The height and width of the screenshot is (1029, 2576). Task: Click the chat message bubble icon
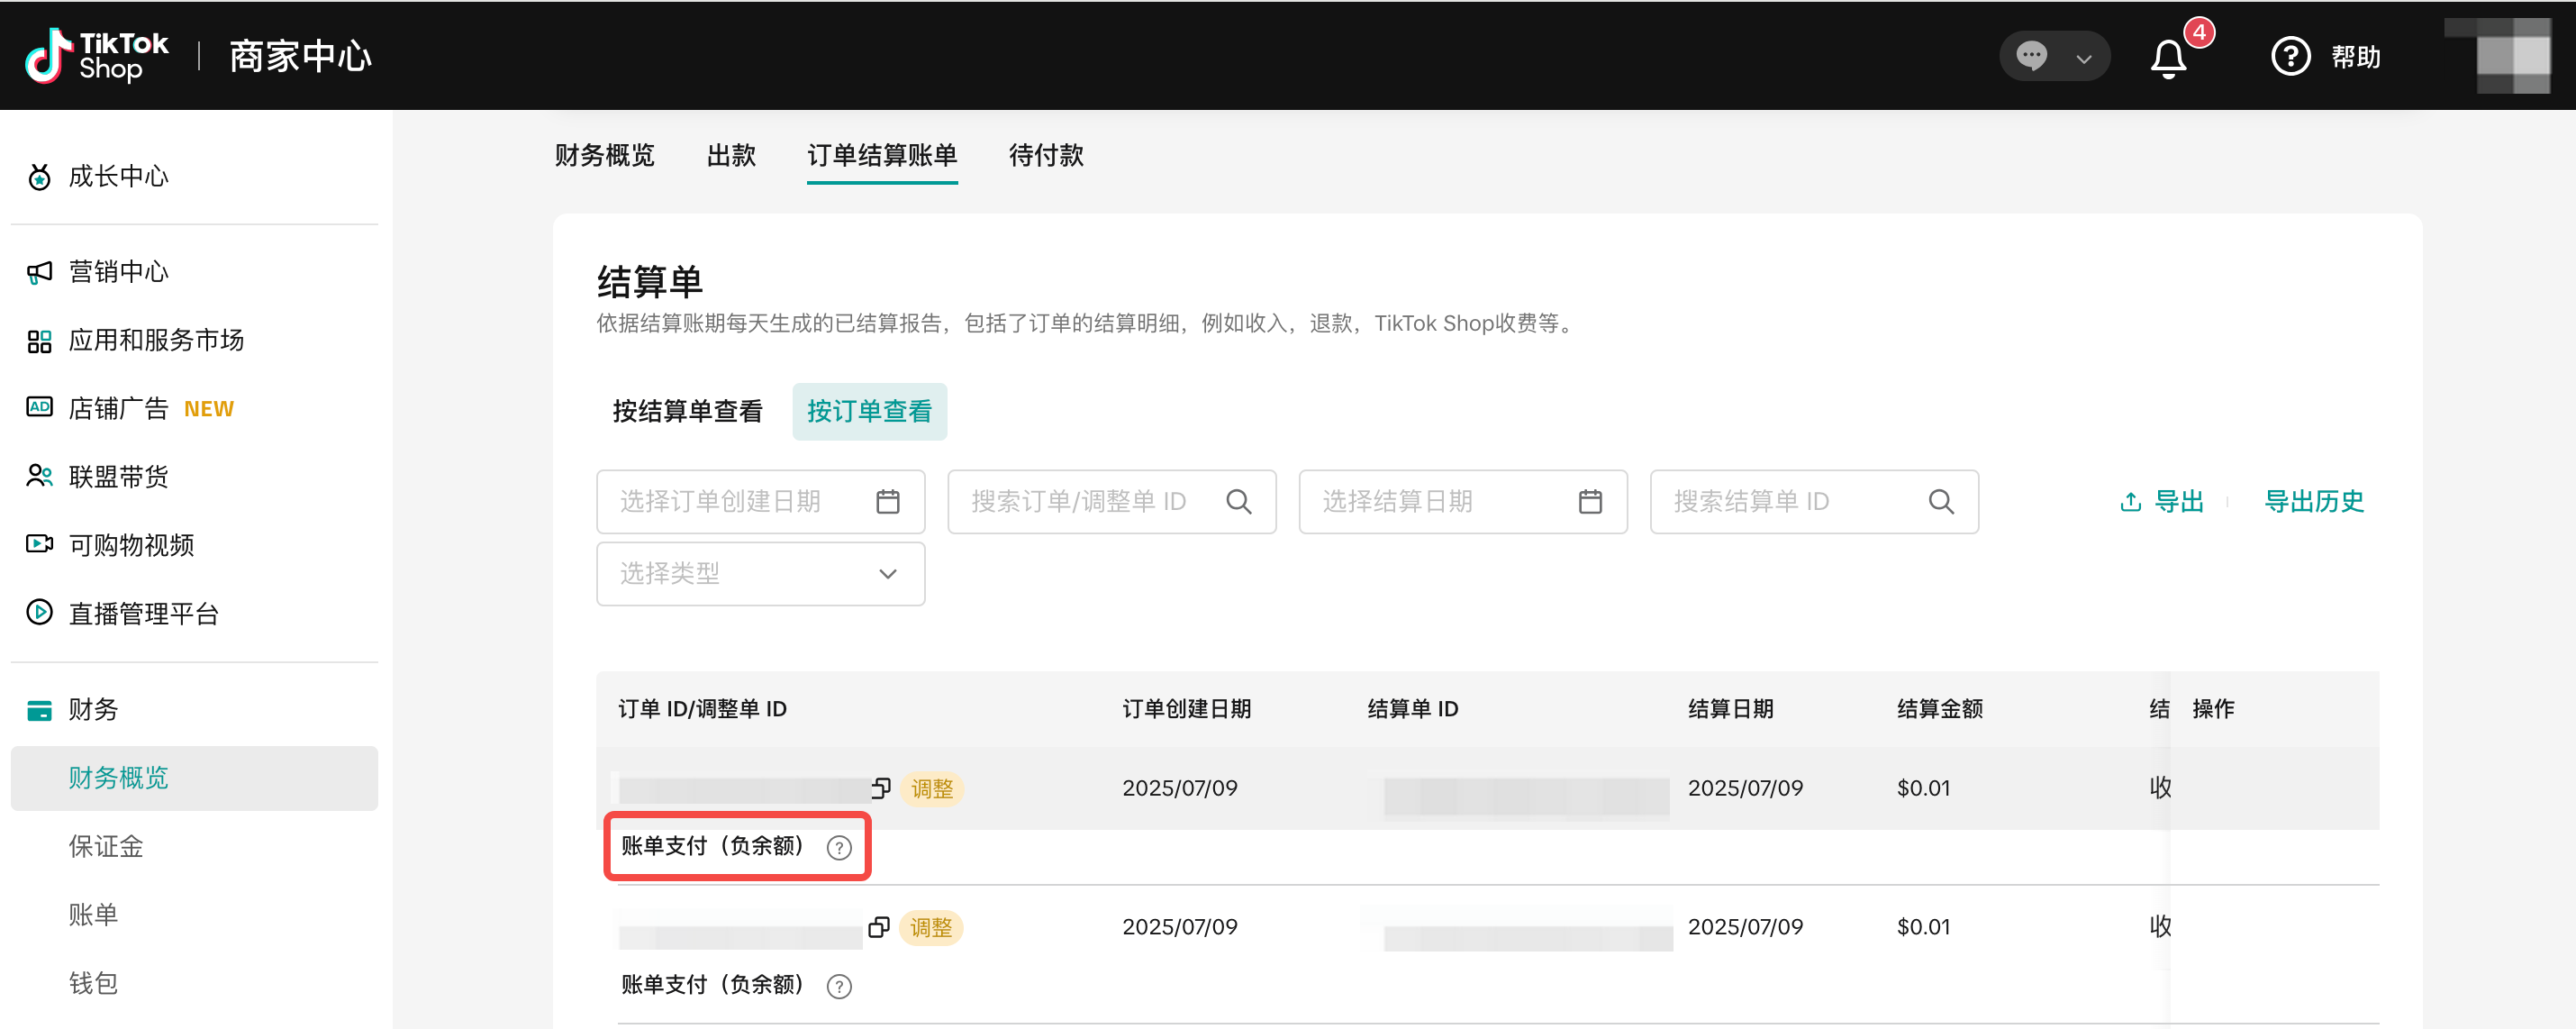(2031, 55)
